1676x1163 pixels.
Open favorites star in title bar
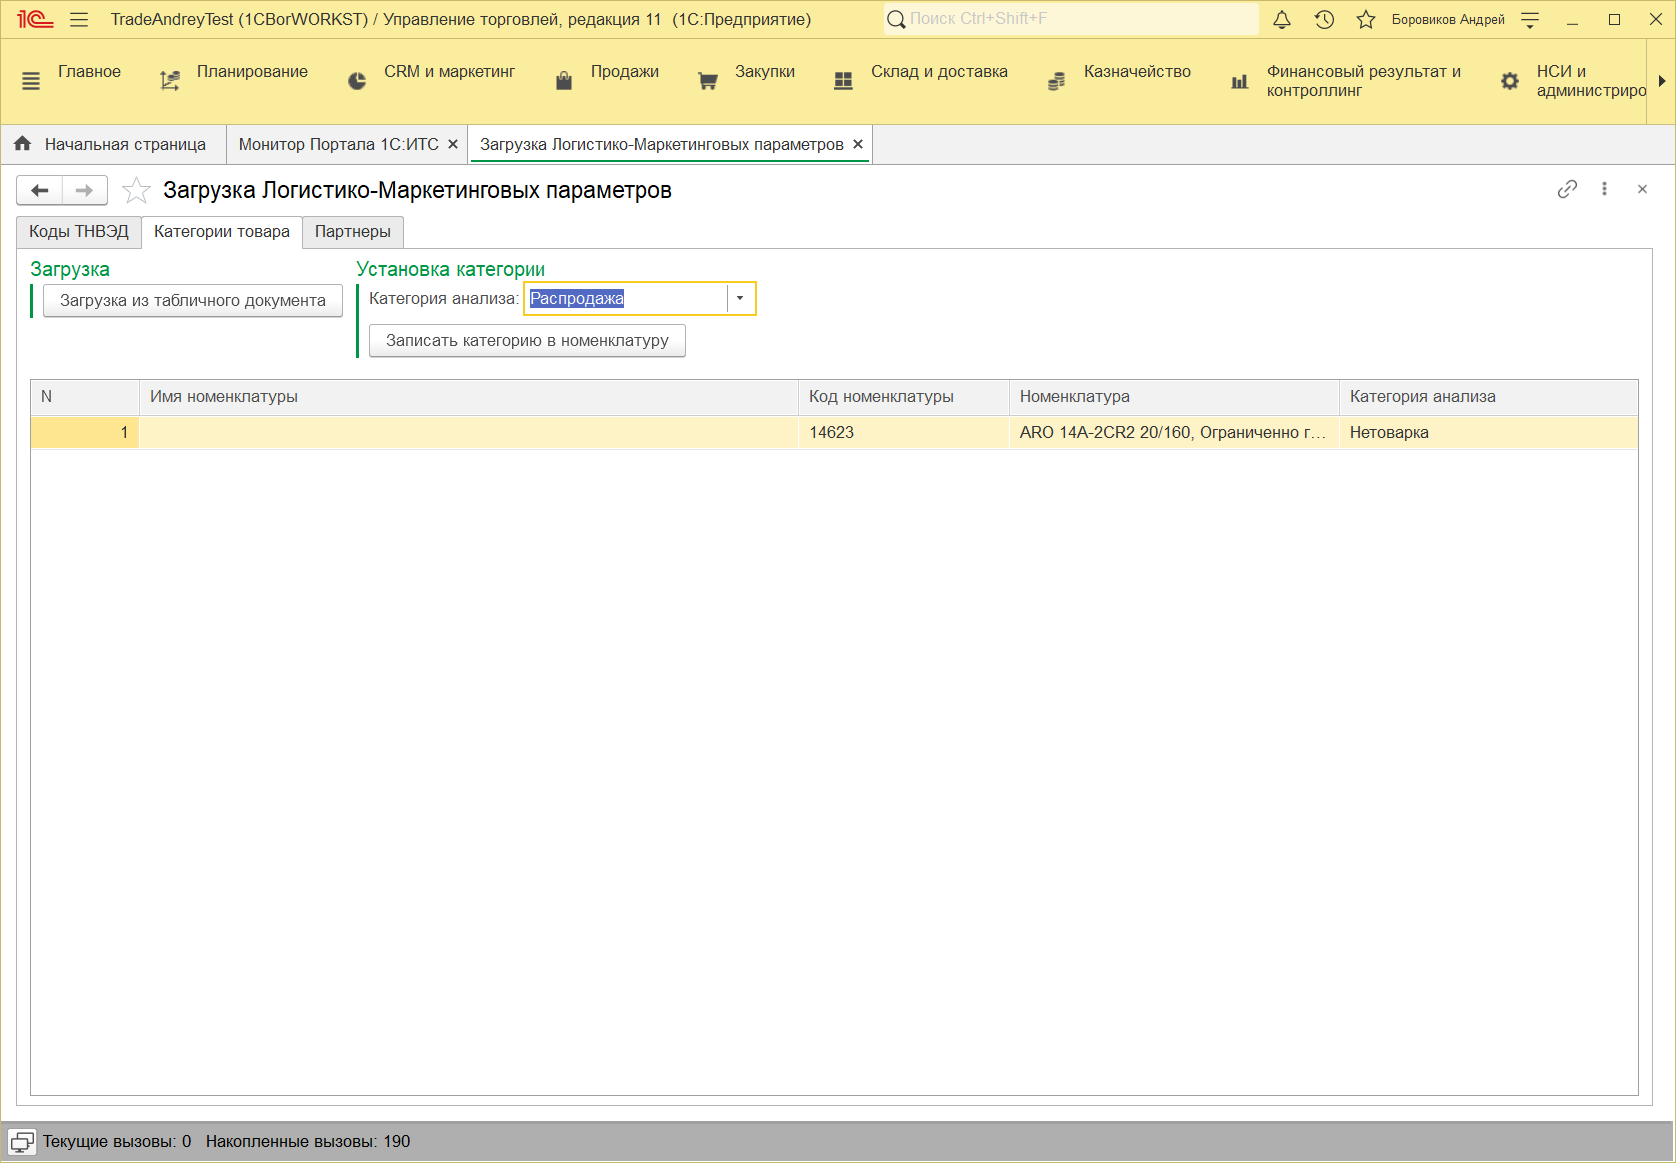tap(1366, 20)
